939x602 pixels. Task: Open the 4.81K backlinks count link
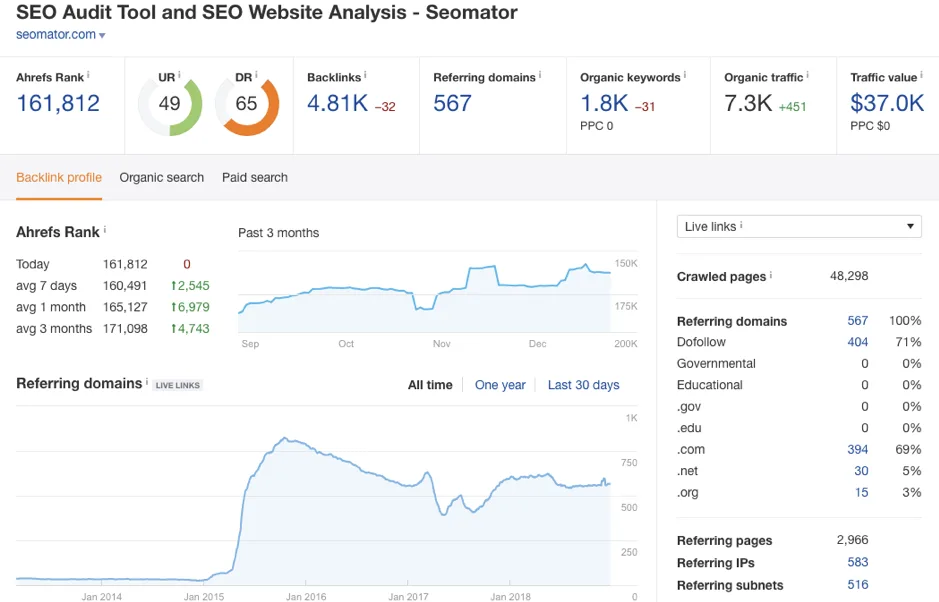click(338, 103)
